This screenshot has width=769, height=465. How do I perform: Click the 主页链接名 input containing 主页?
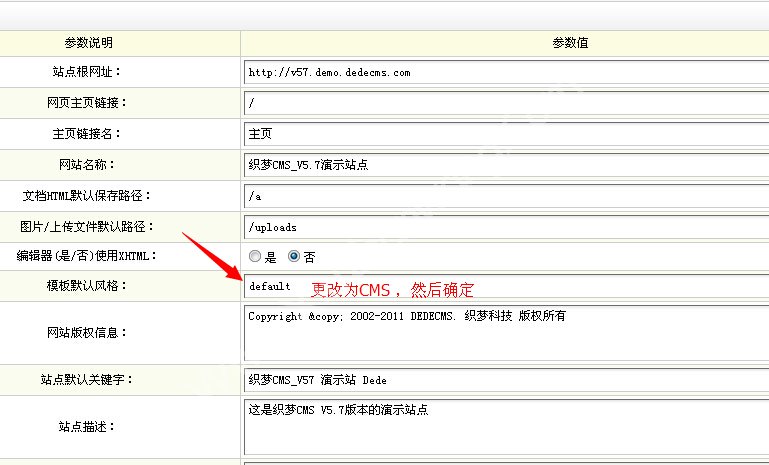coord(505,133)
